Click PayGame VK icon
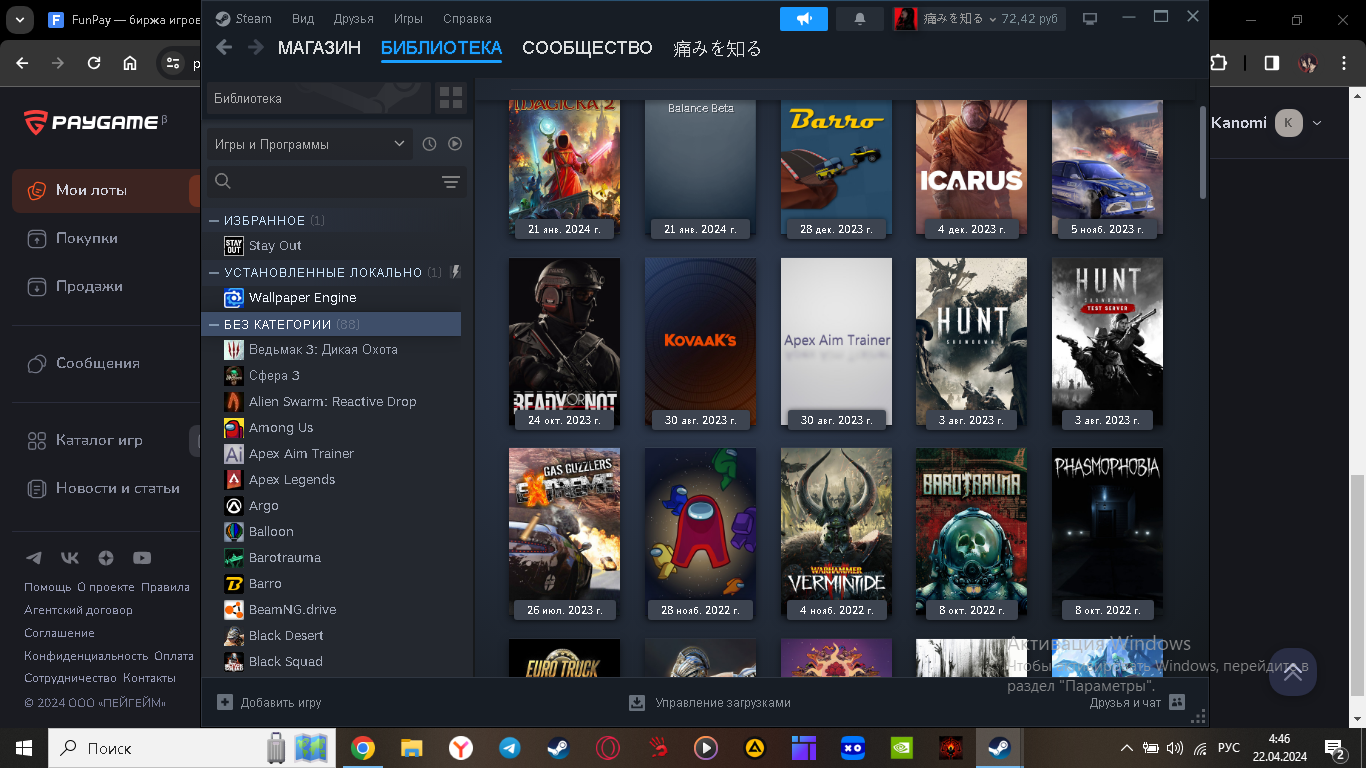Image resolution: width=1366 pixels, height=768 pixels. point(70,558)
